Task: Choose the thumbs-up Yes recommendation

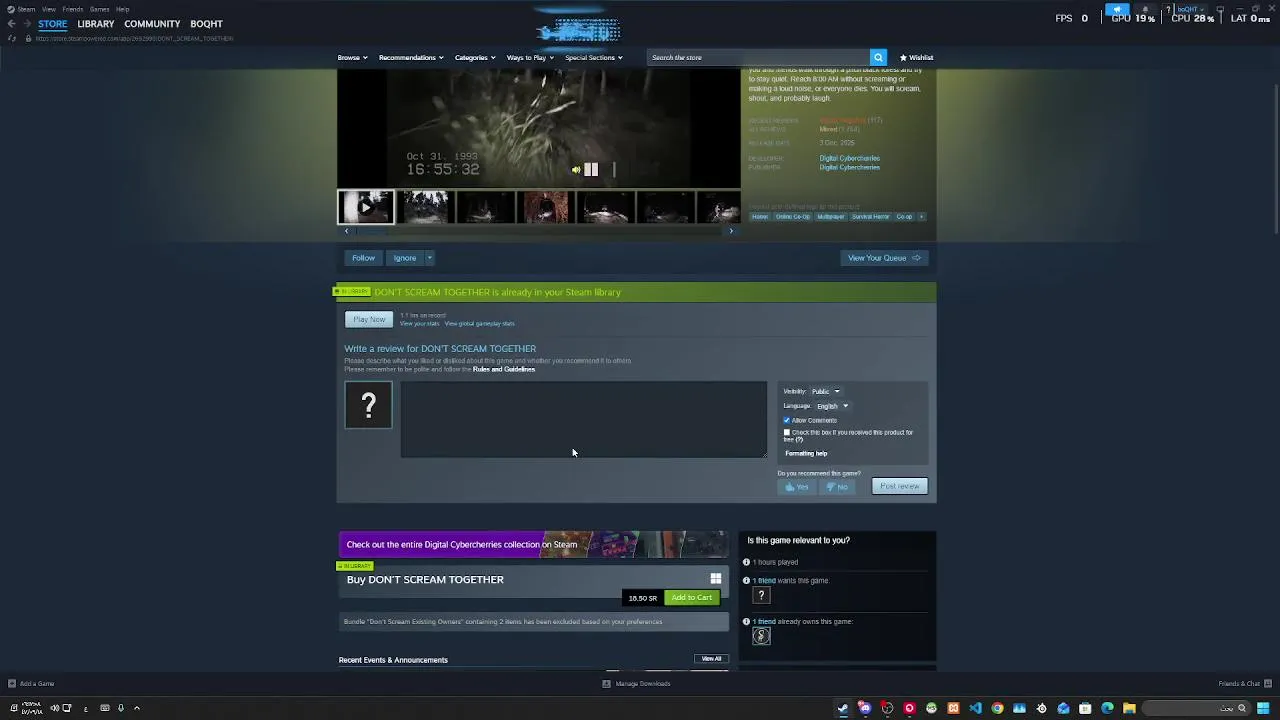Action: (797, 487)
